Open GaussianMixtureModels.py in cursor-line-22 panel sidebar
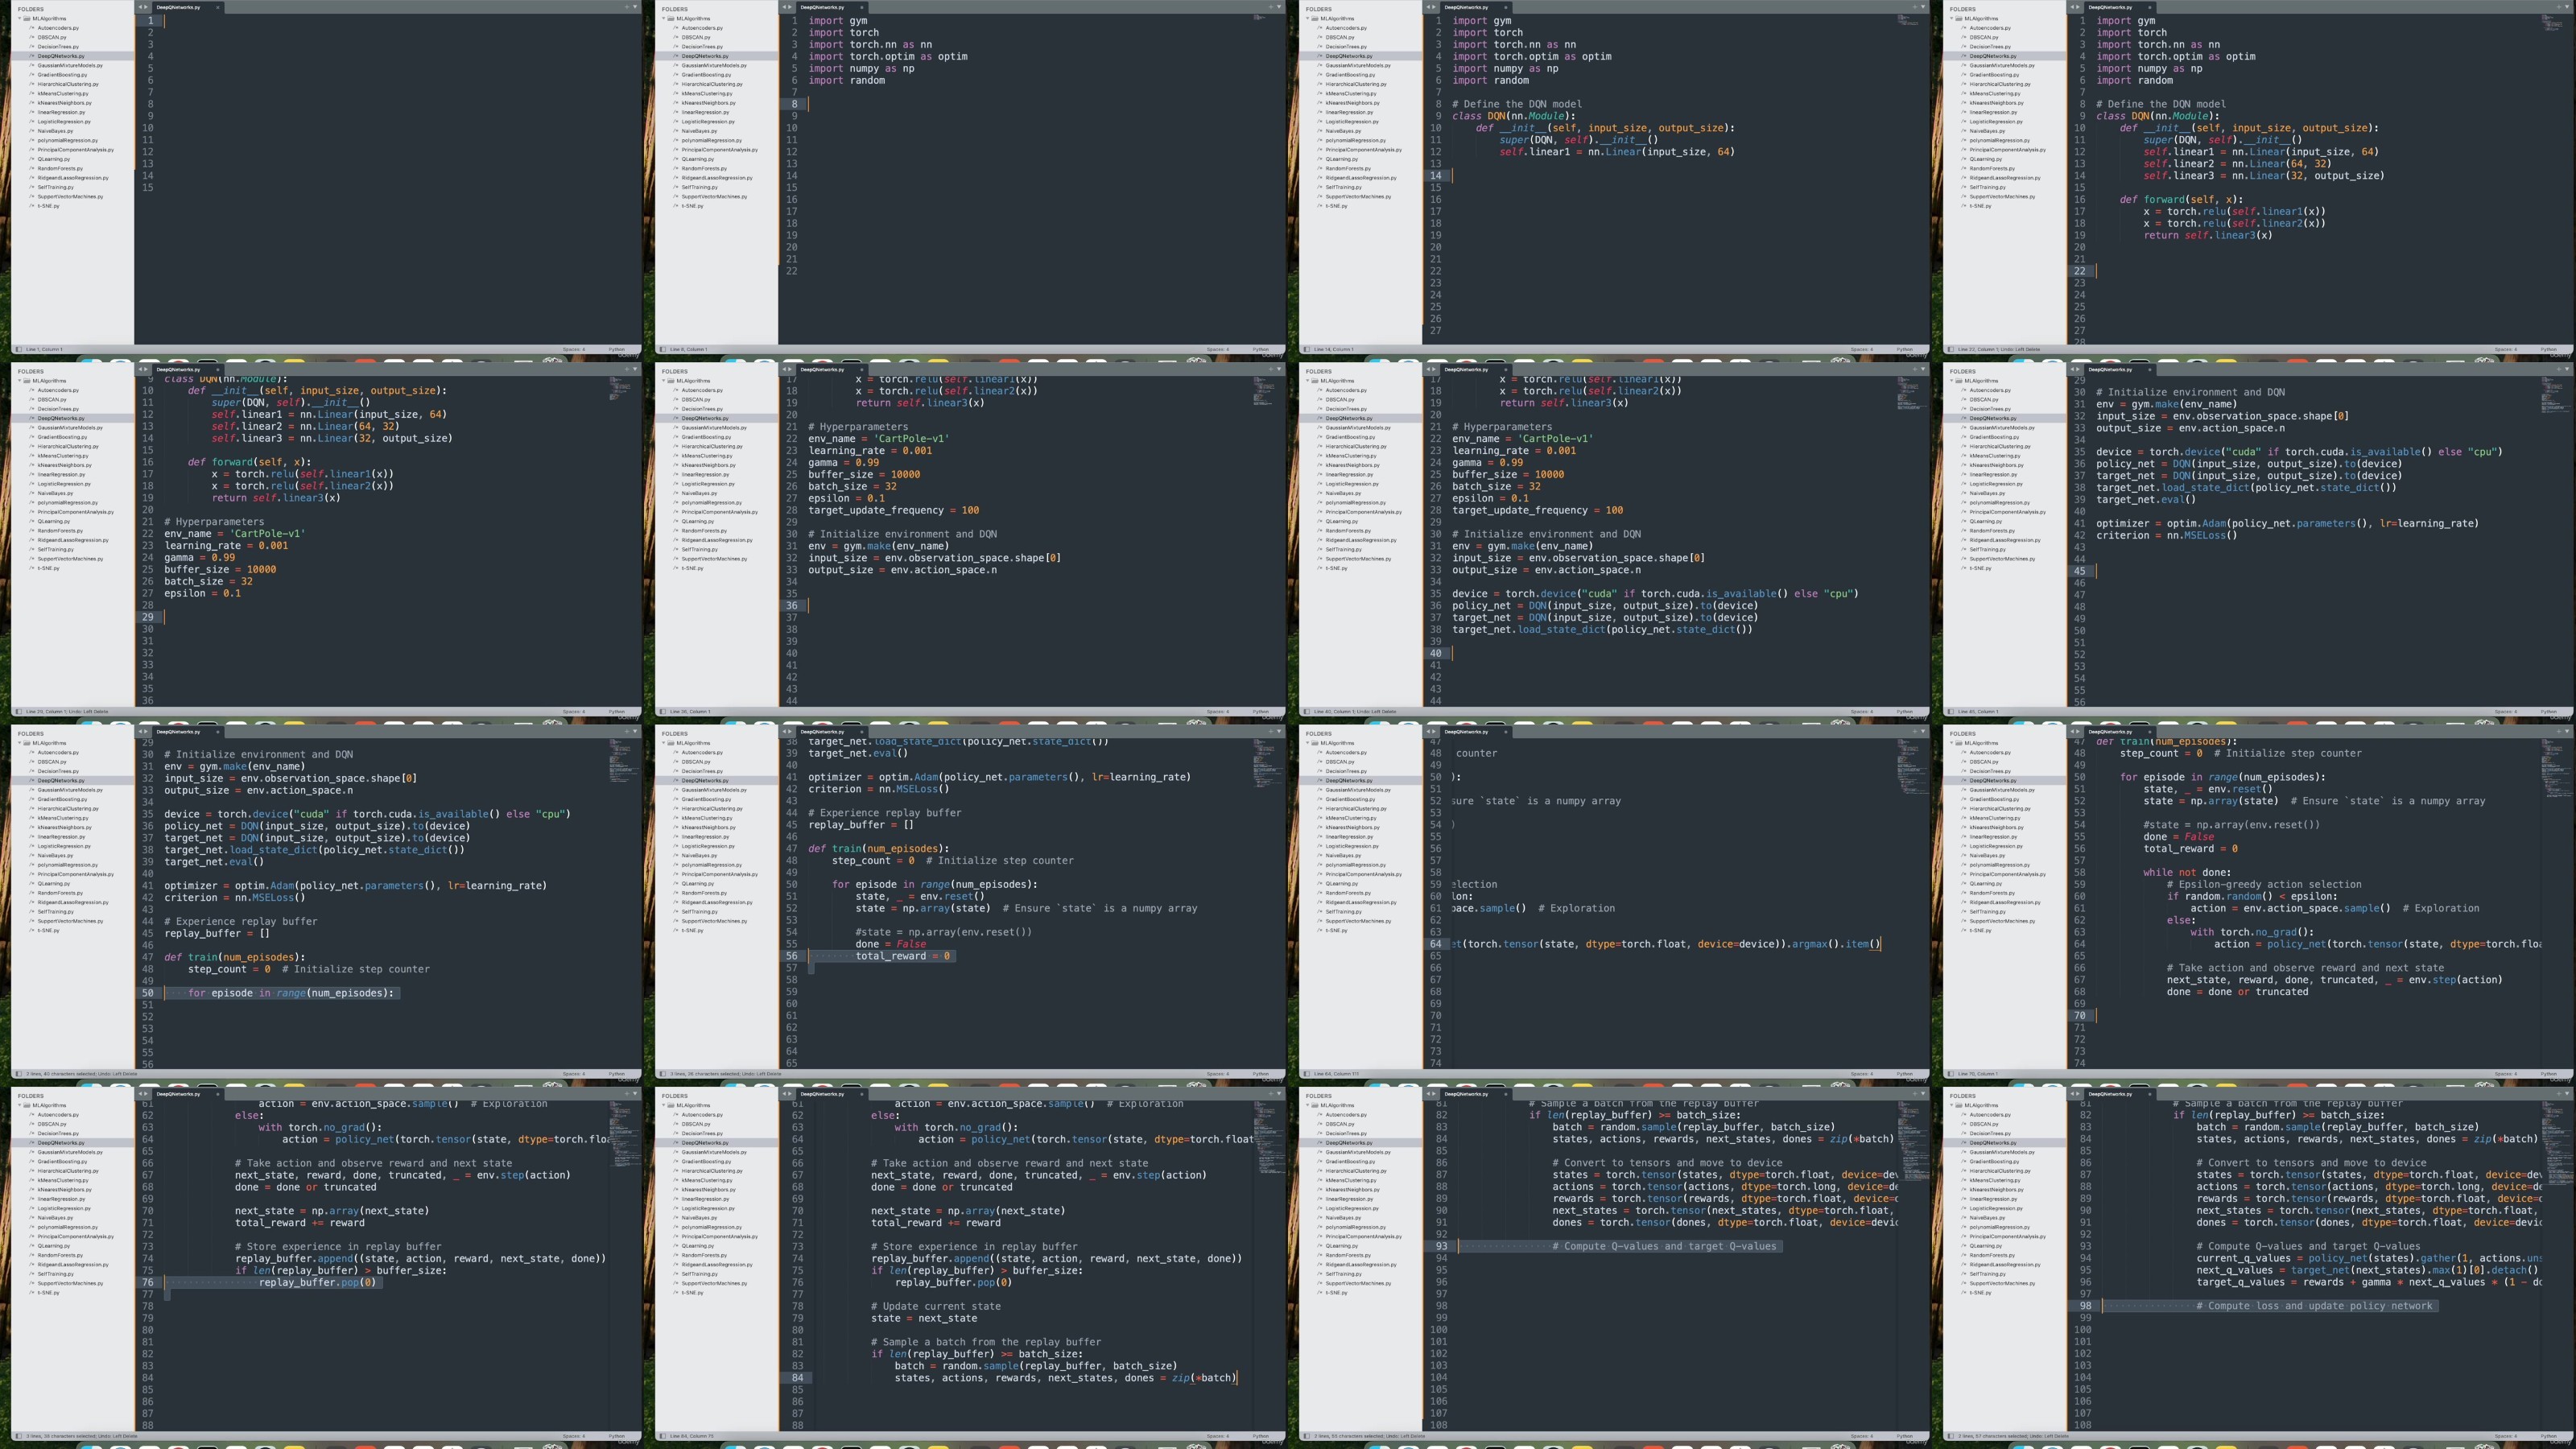 coord(2002,65)
